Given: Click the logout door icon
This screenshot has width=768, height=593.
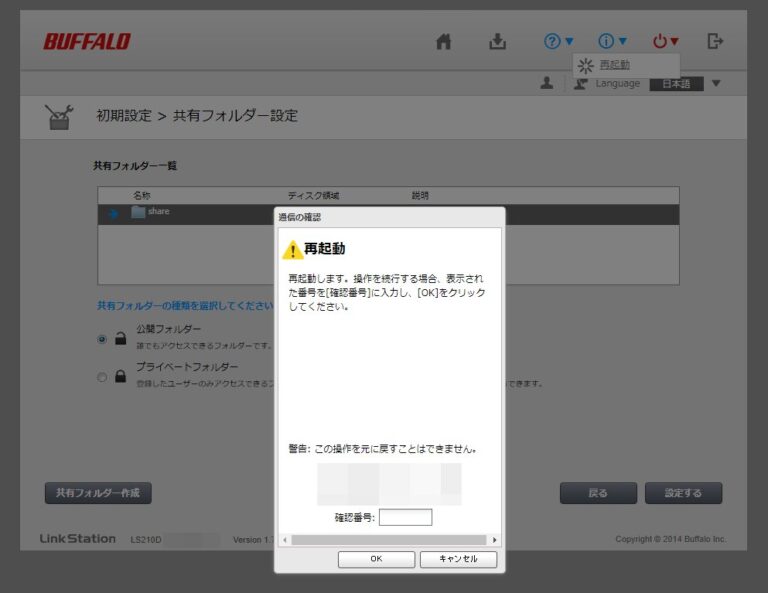Looking at the screenshot, I should pyautogui.click(x=715, y=41).
